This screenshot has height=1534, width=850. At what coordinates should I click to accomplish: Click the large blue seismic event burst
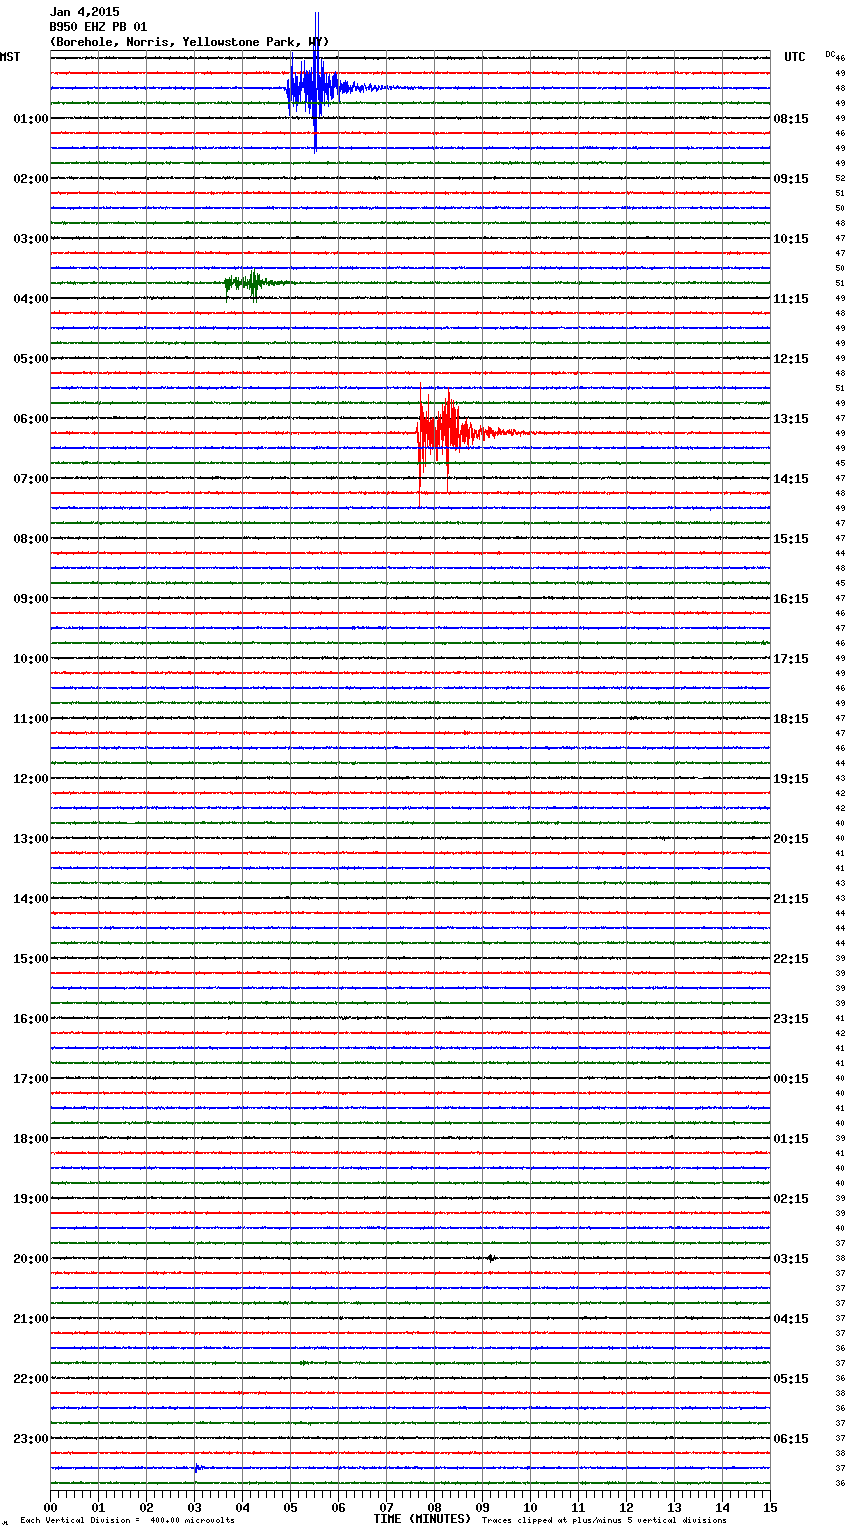point(314,88)
